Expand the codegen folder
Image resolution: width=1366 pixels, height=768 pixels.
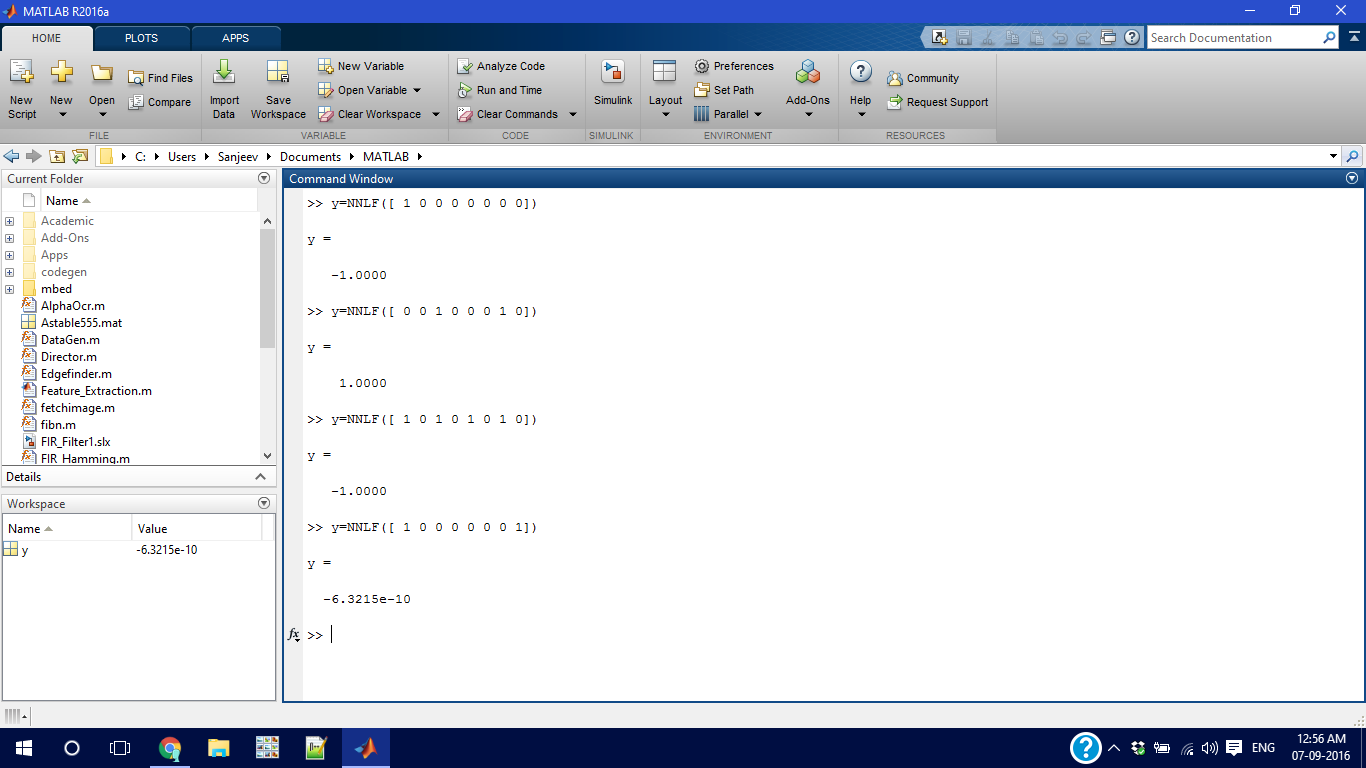point(9,272)
